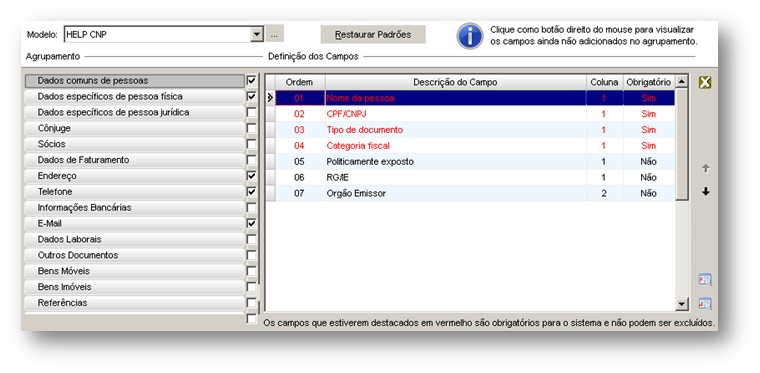This screenshot has height=373, width=760.
Task: Click the preview icon with red F
Action: pos(705,280)
